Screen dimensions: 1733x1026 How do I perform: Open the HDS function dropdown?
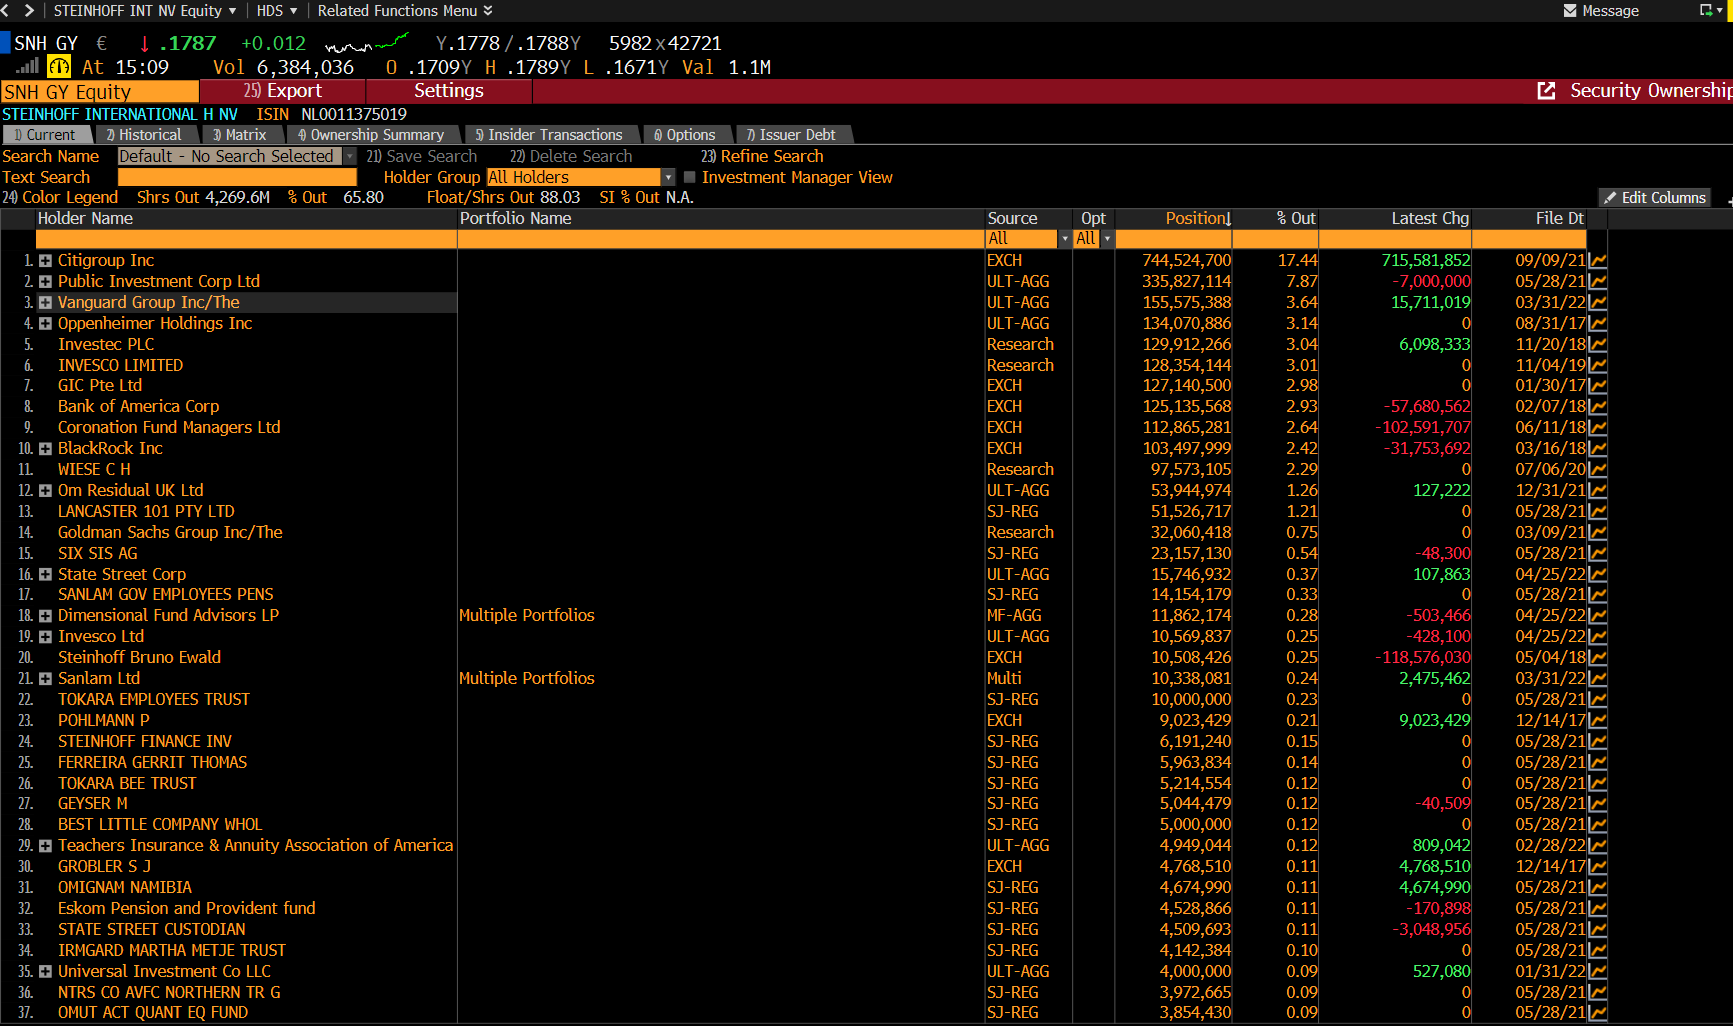[x=277, y=10]
